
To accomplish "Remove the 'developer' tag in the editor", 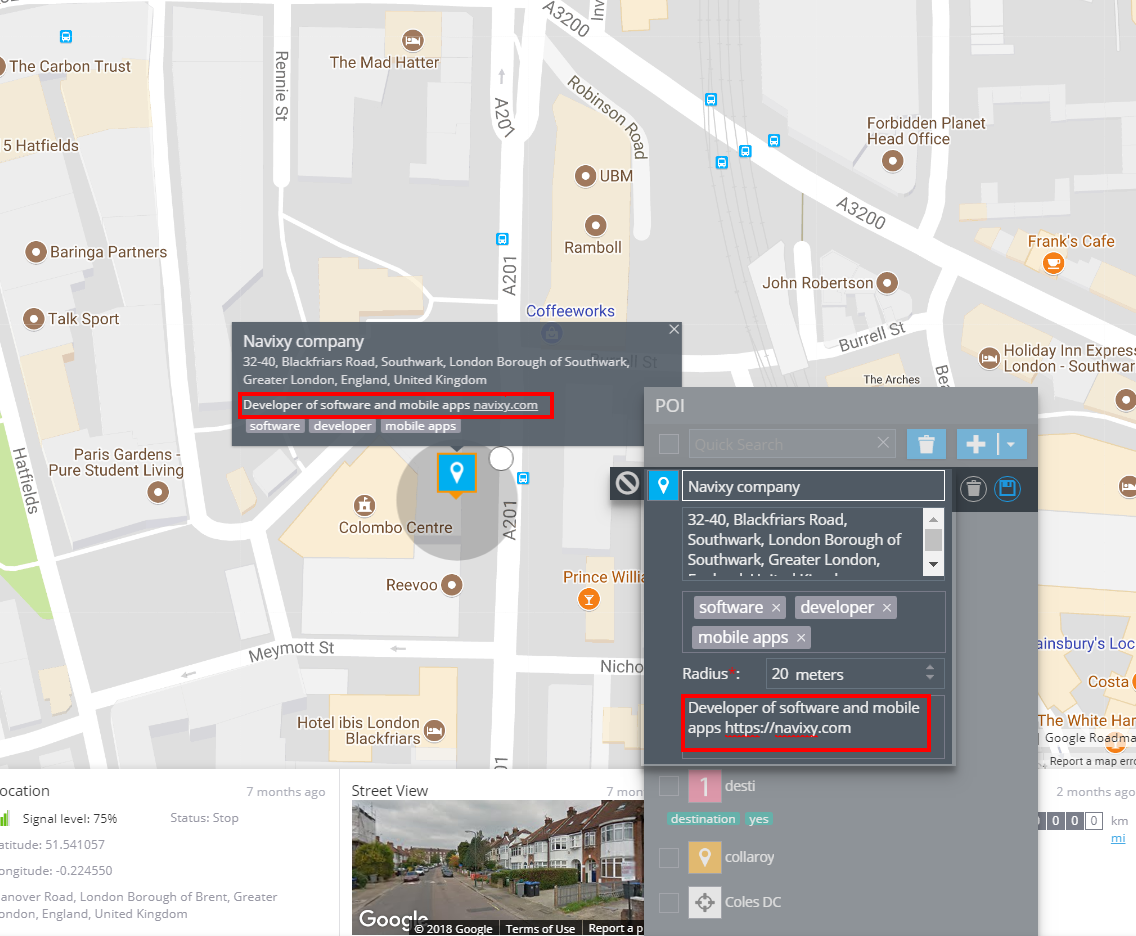I will (x=887, y=608).
